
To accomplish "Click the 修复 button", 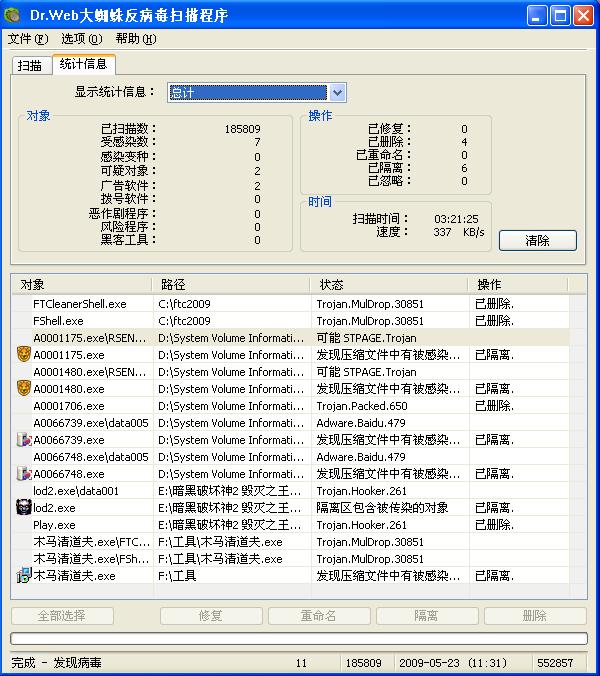I will 211,616.
